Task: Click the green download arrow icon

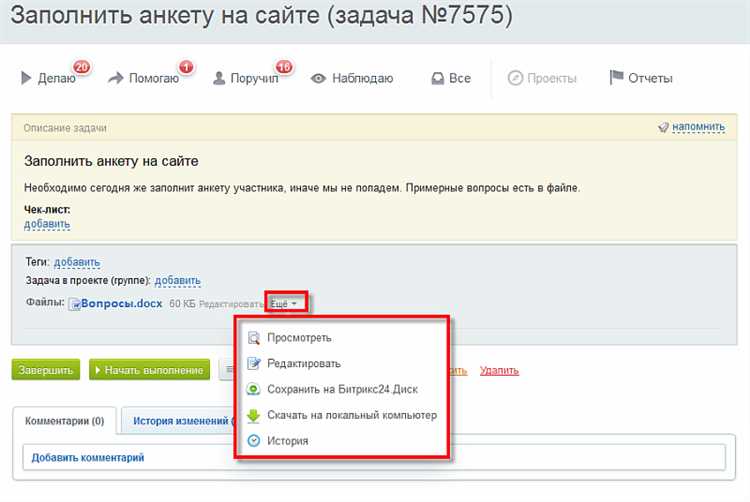Action: point(254,416)
